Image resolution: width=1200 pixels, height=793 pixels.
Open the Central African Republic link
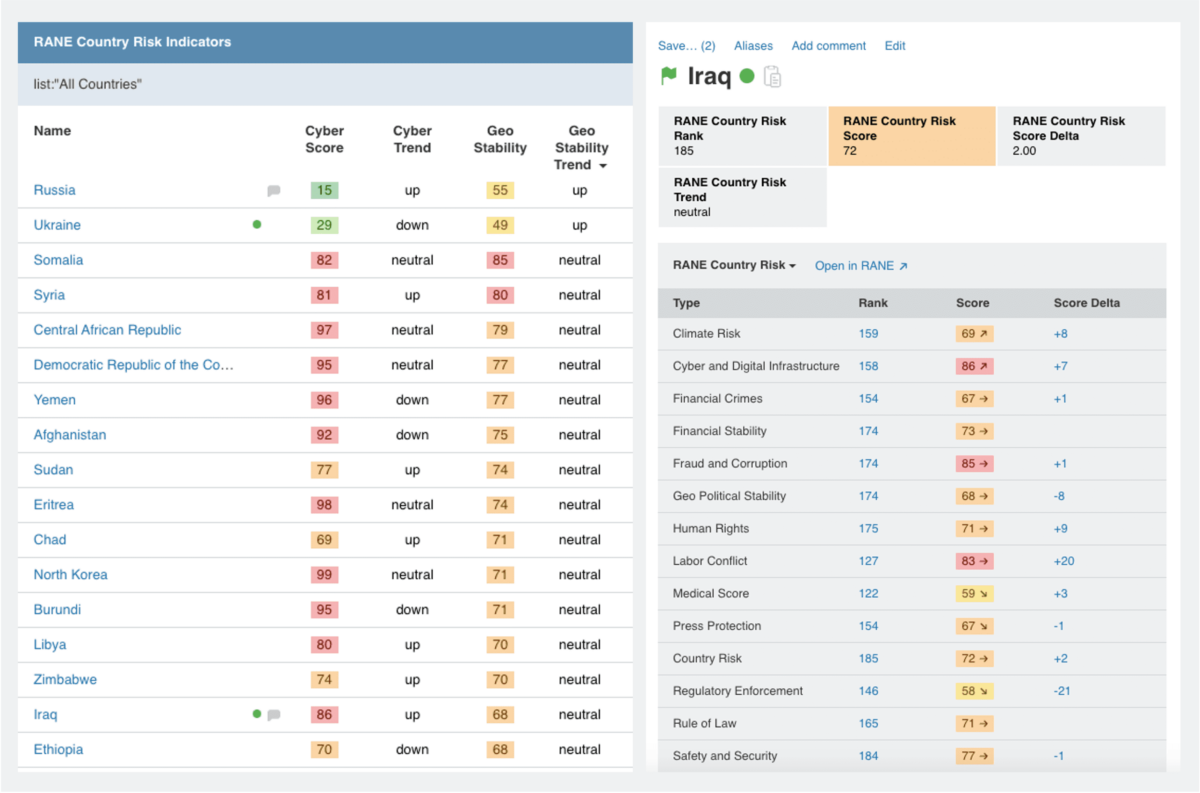click(x=108, y=330)
